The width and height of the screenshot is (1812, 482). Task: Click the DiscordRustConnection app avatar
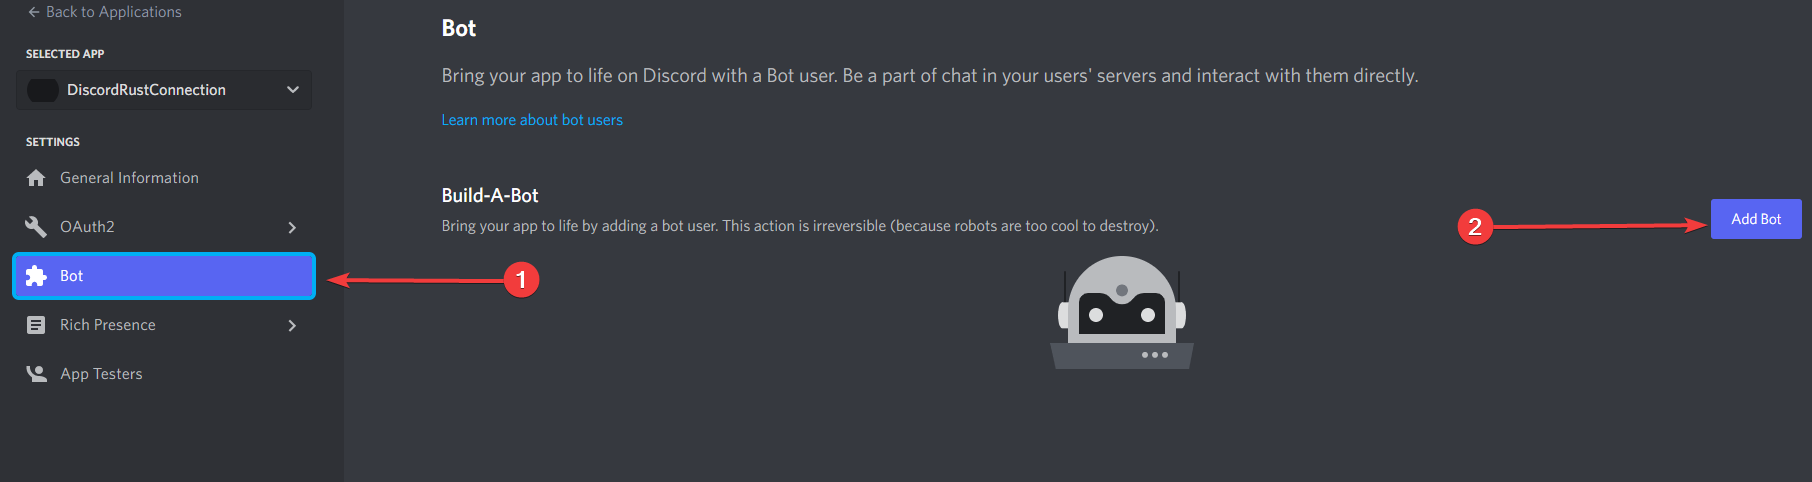[42, 90]
